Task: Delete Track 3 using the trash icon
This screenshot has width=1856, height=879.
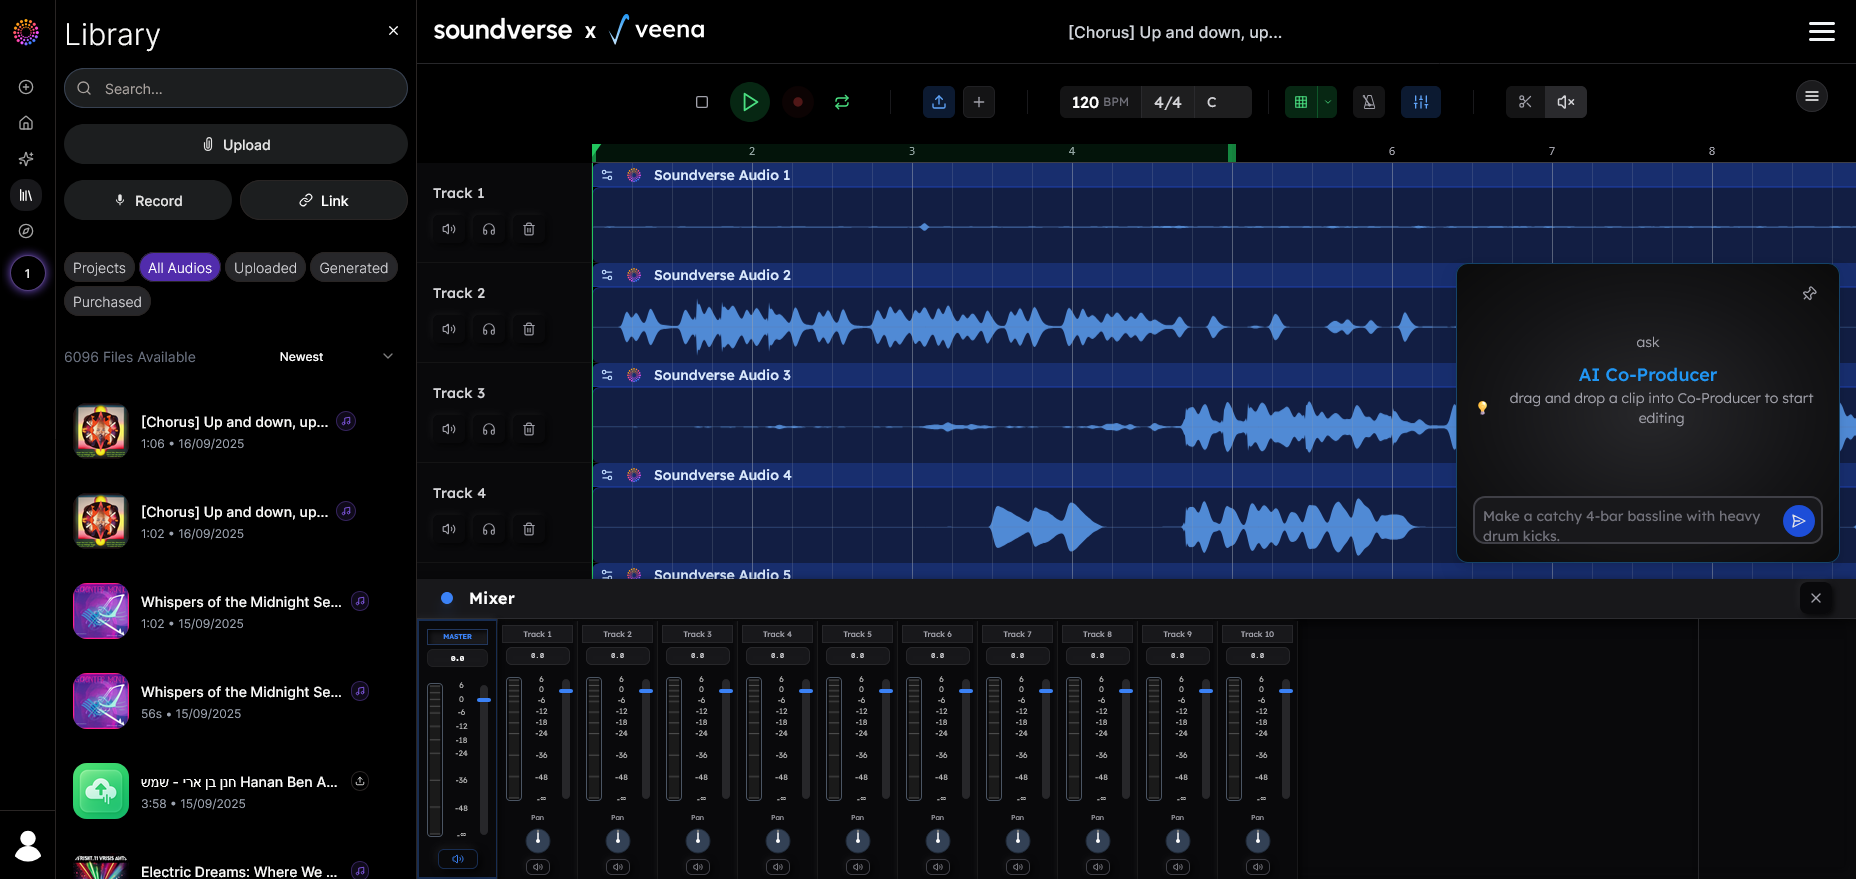Action: point(529,429)
